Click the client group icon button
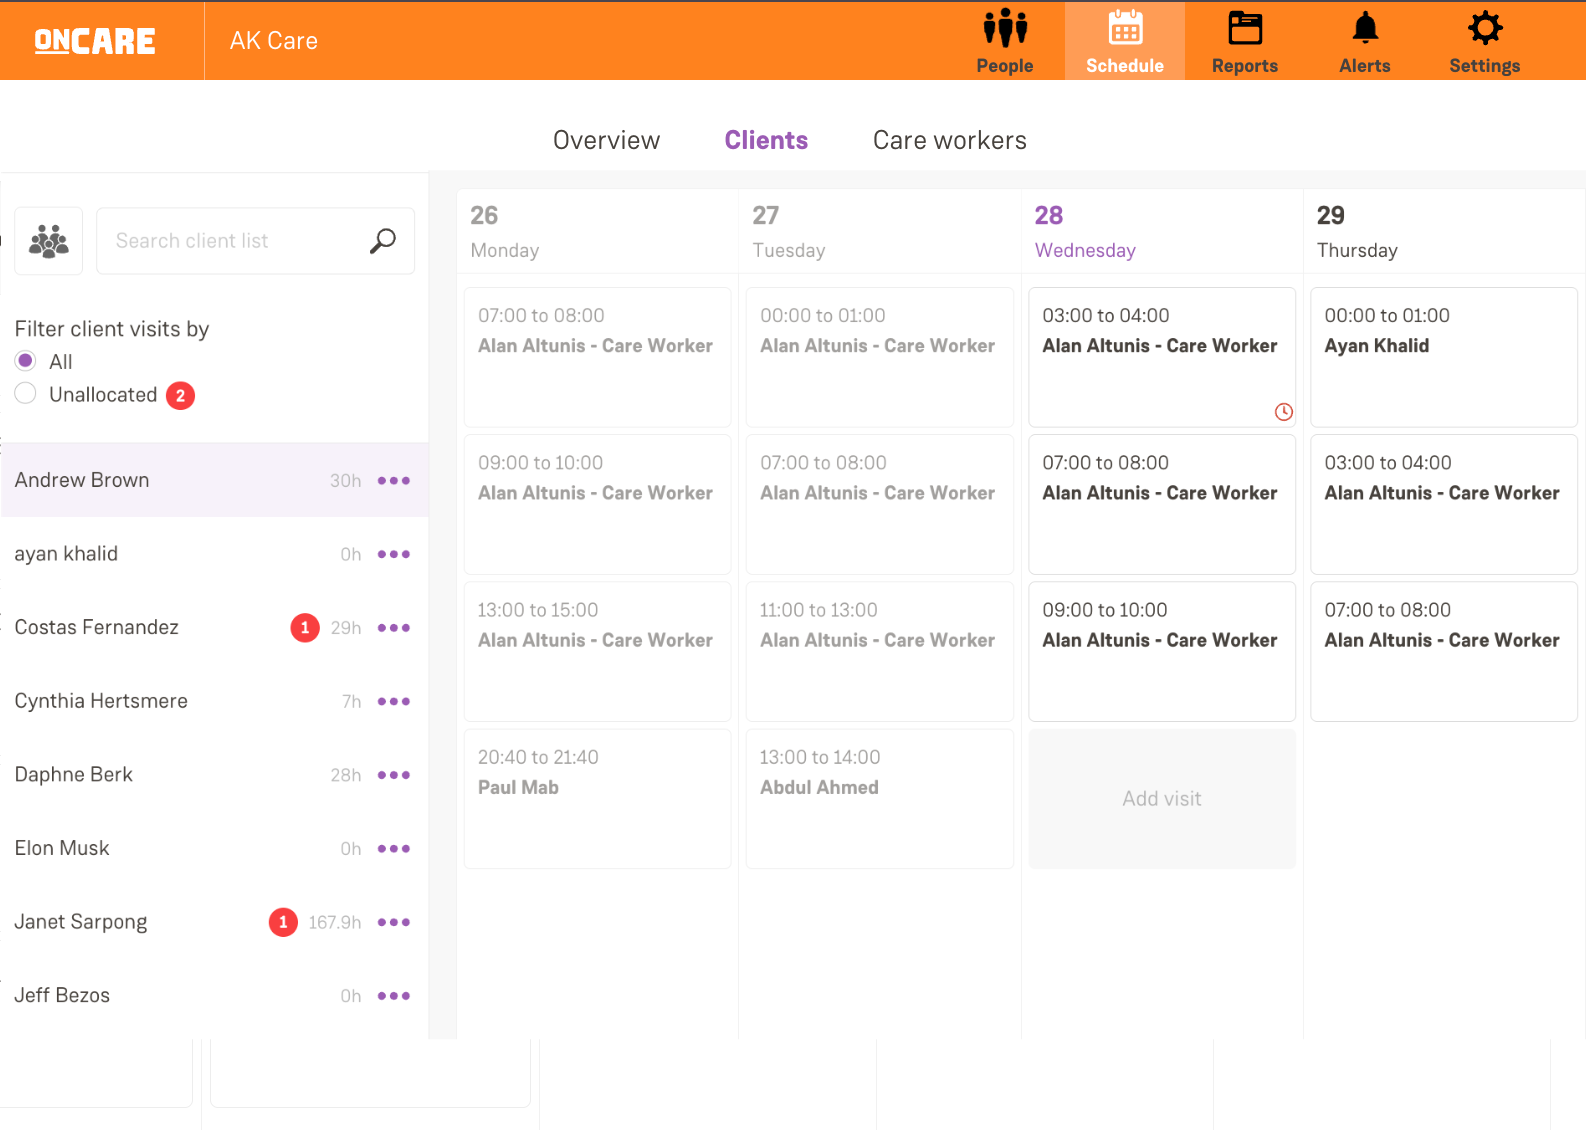Image resolution: width=1586 pixels, height=1130 pixels. (49, 241)
